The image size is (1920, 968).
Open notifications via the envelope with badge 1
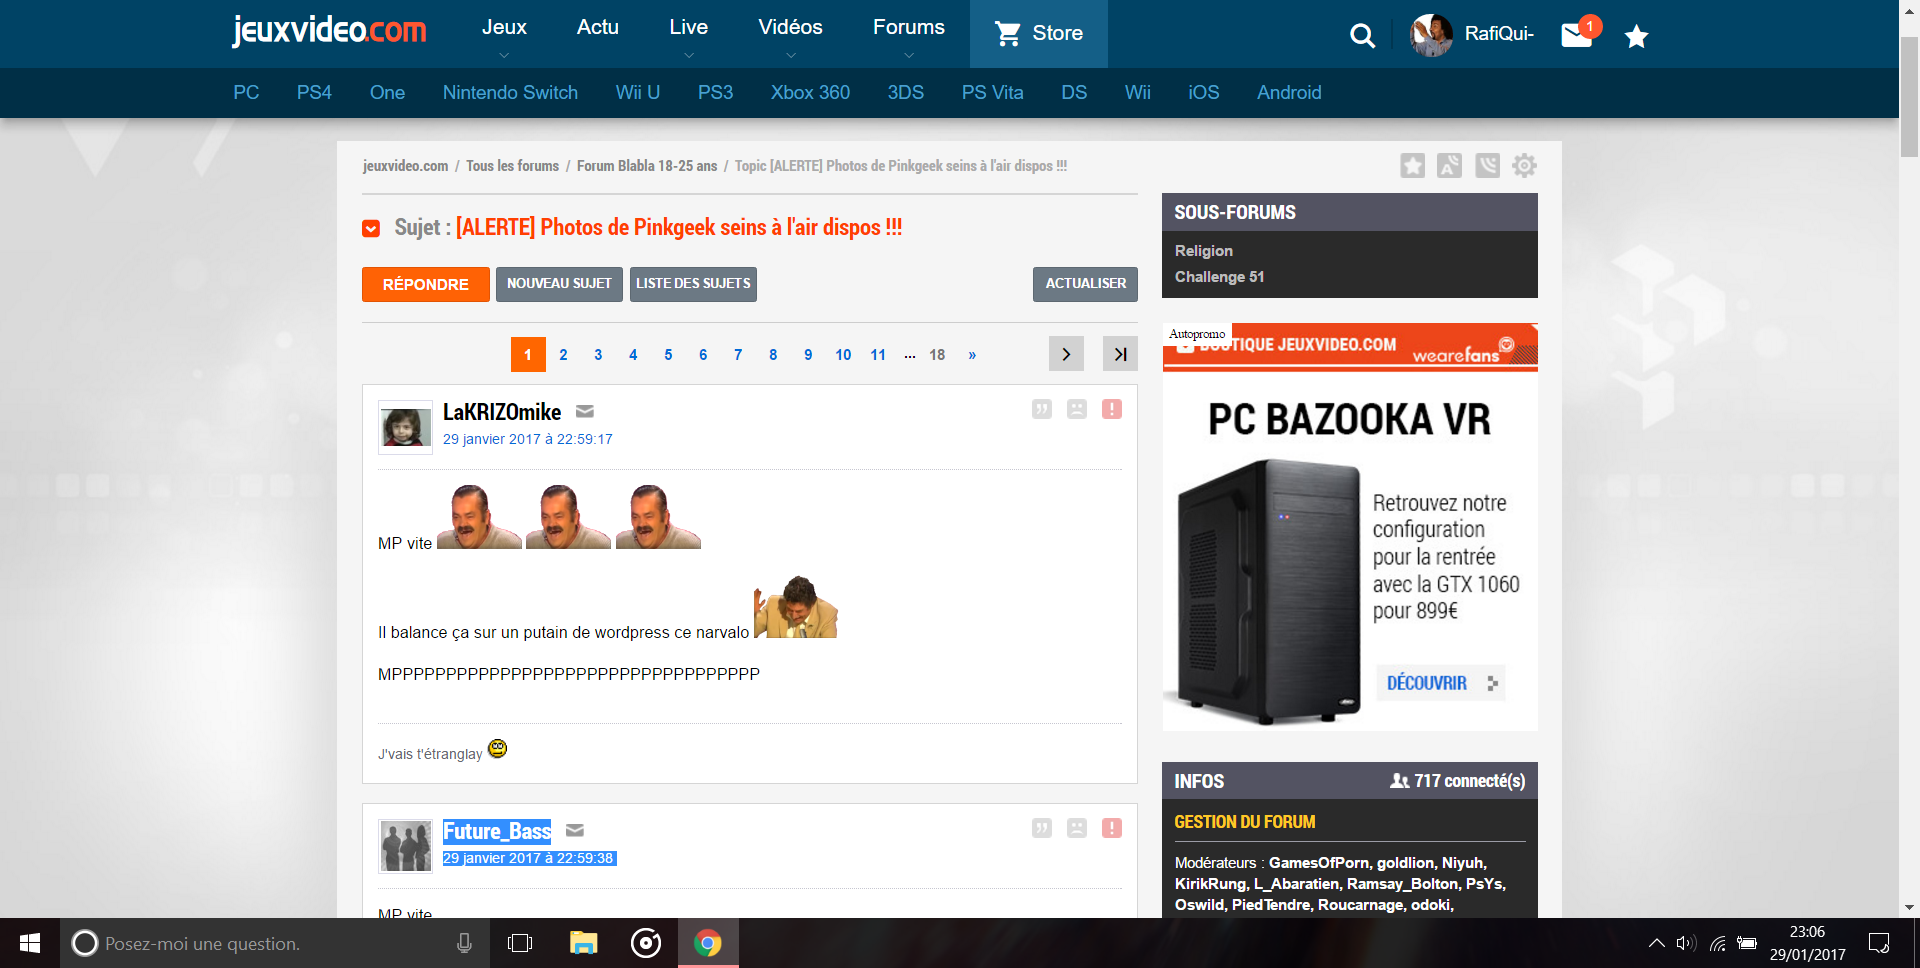coord(1576,34)
